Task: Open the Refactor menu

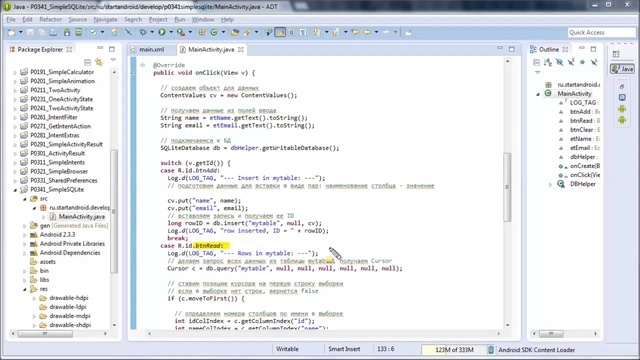Action: point(51,19)
